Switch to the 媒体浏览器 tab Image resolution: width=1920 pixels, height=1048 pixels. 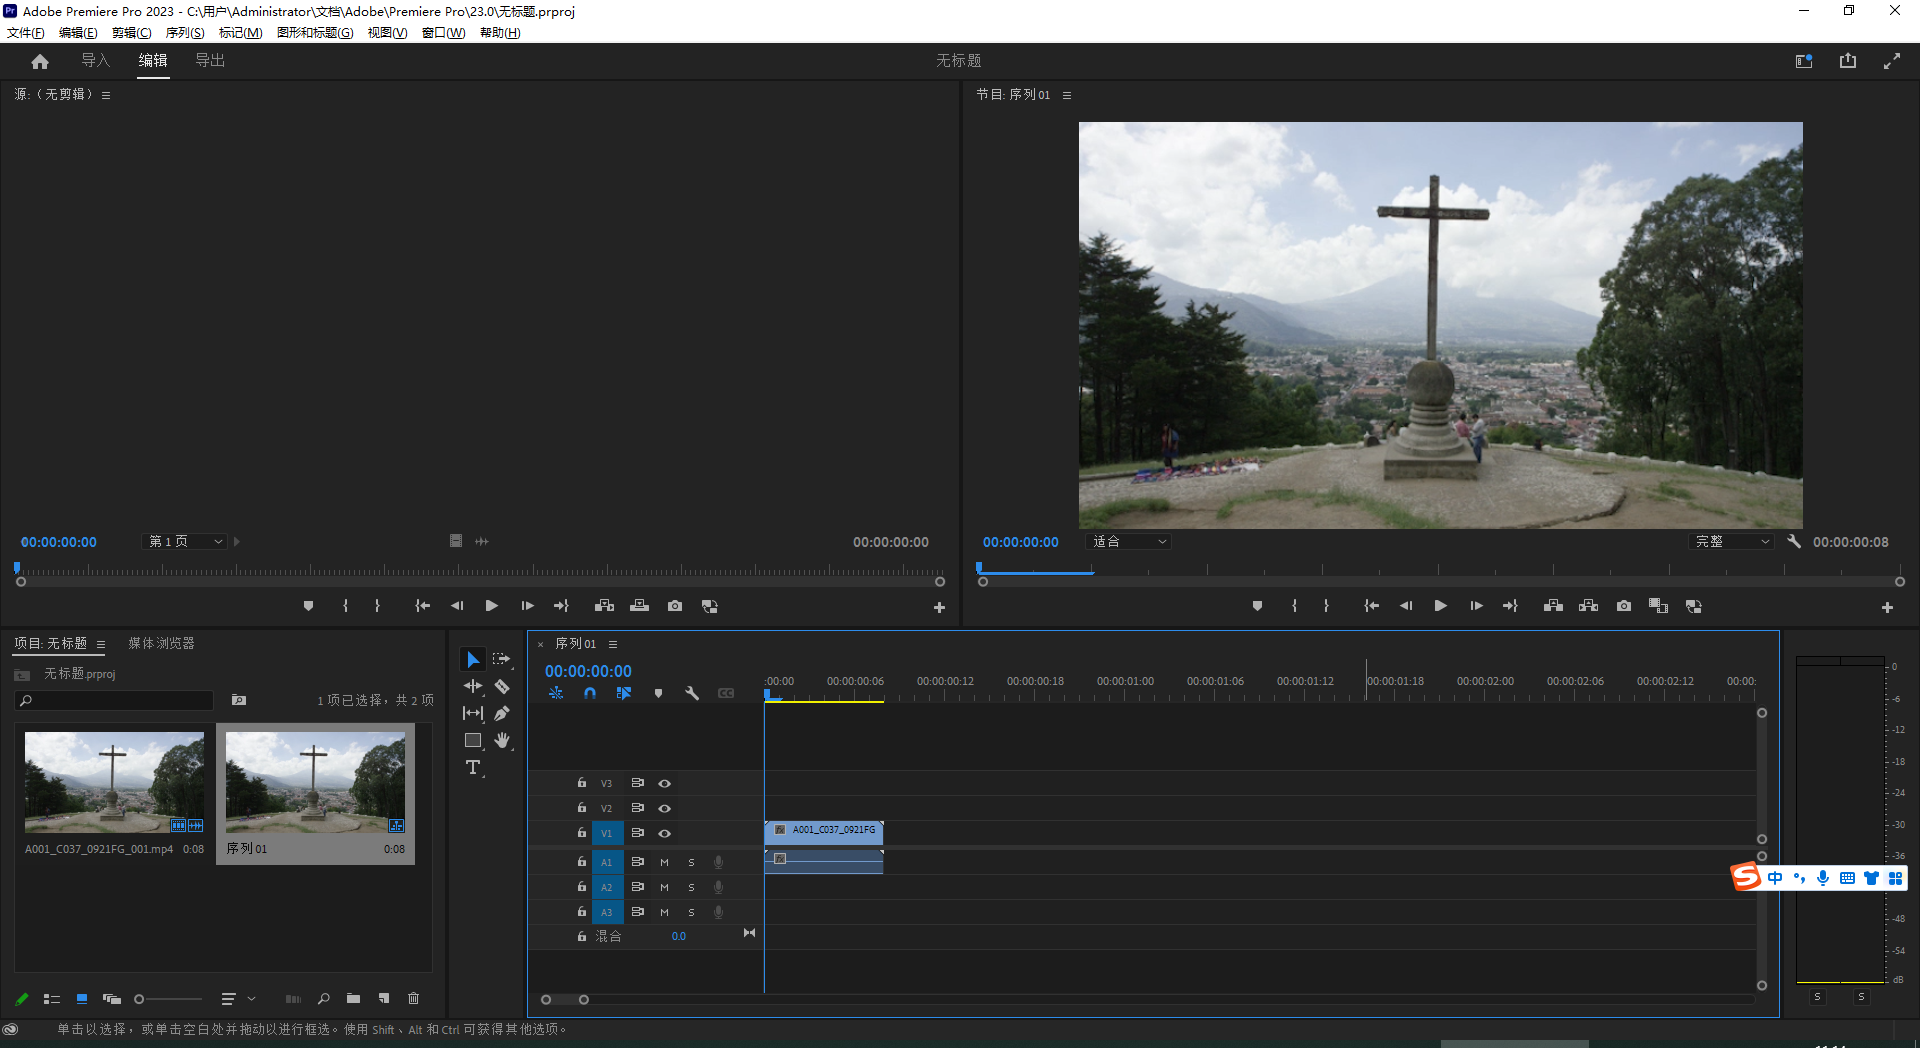point(160,643)
